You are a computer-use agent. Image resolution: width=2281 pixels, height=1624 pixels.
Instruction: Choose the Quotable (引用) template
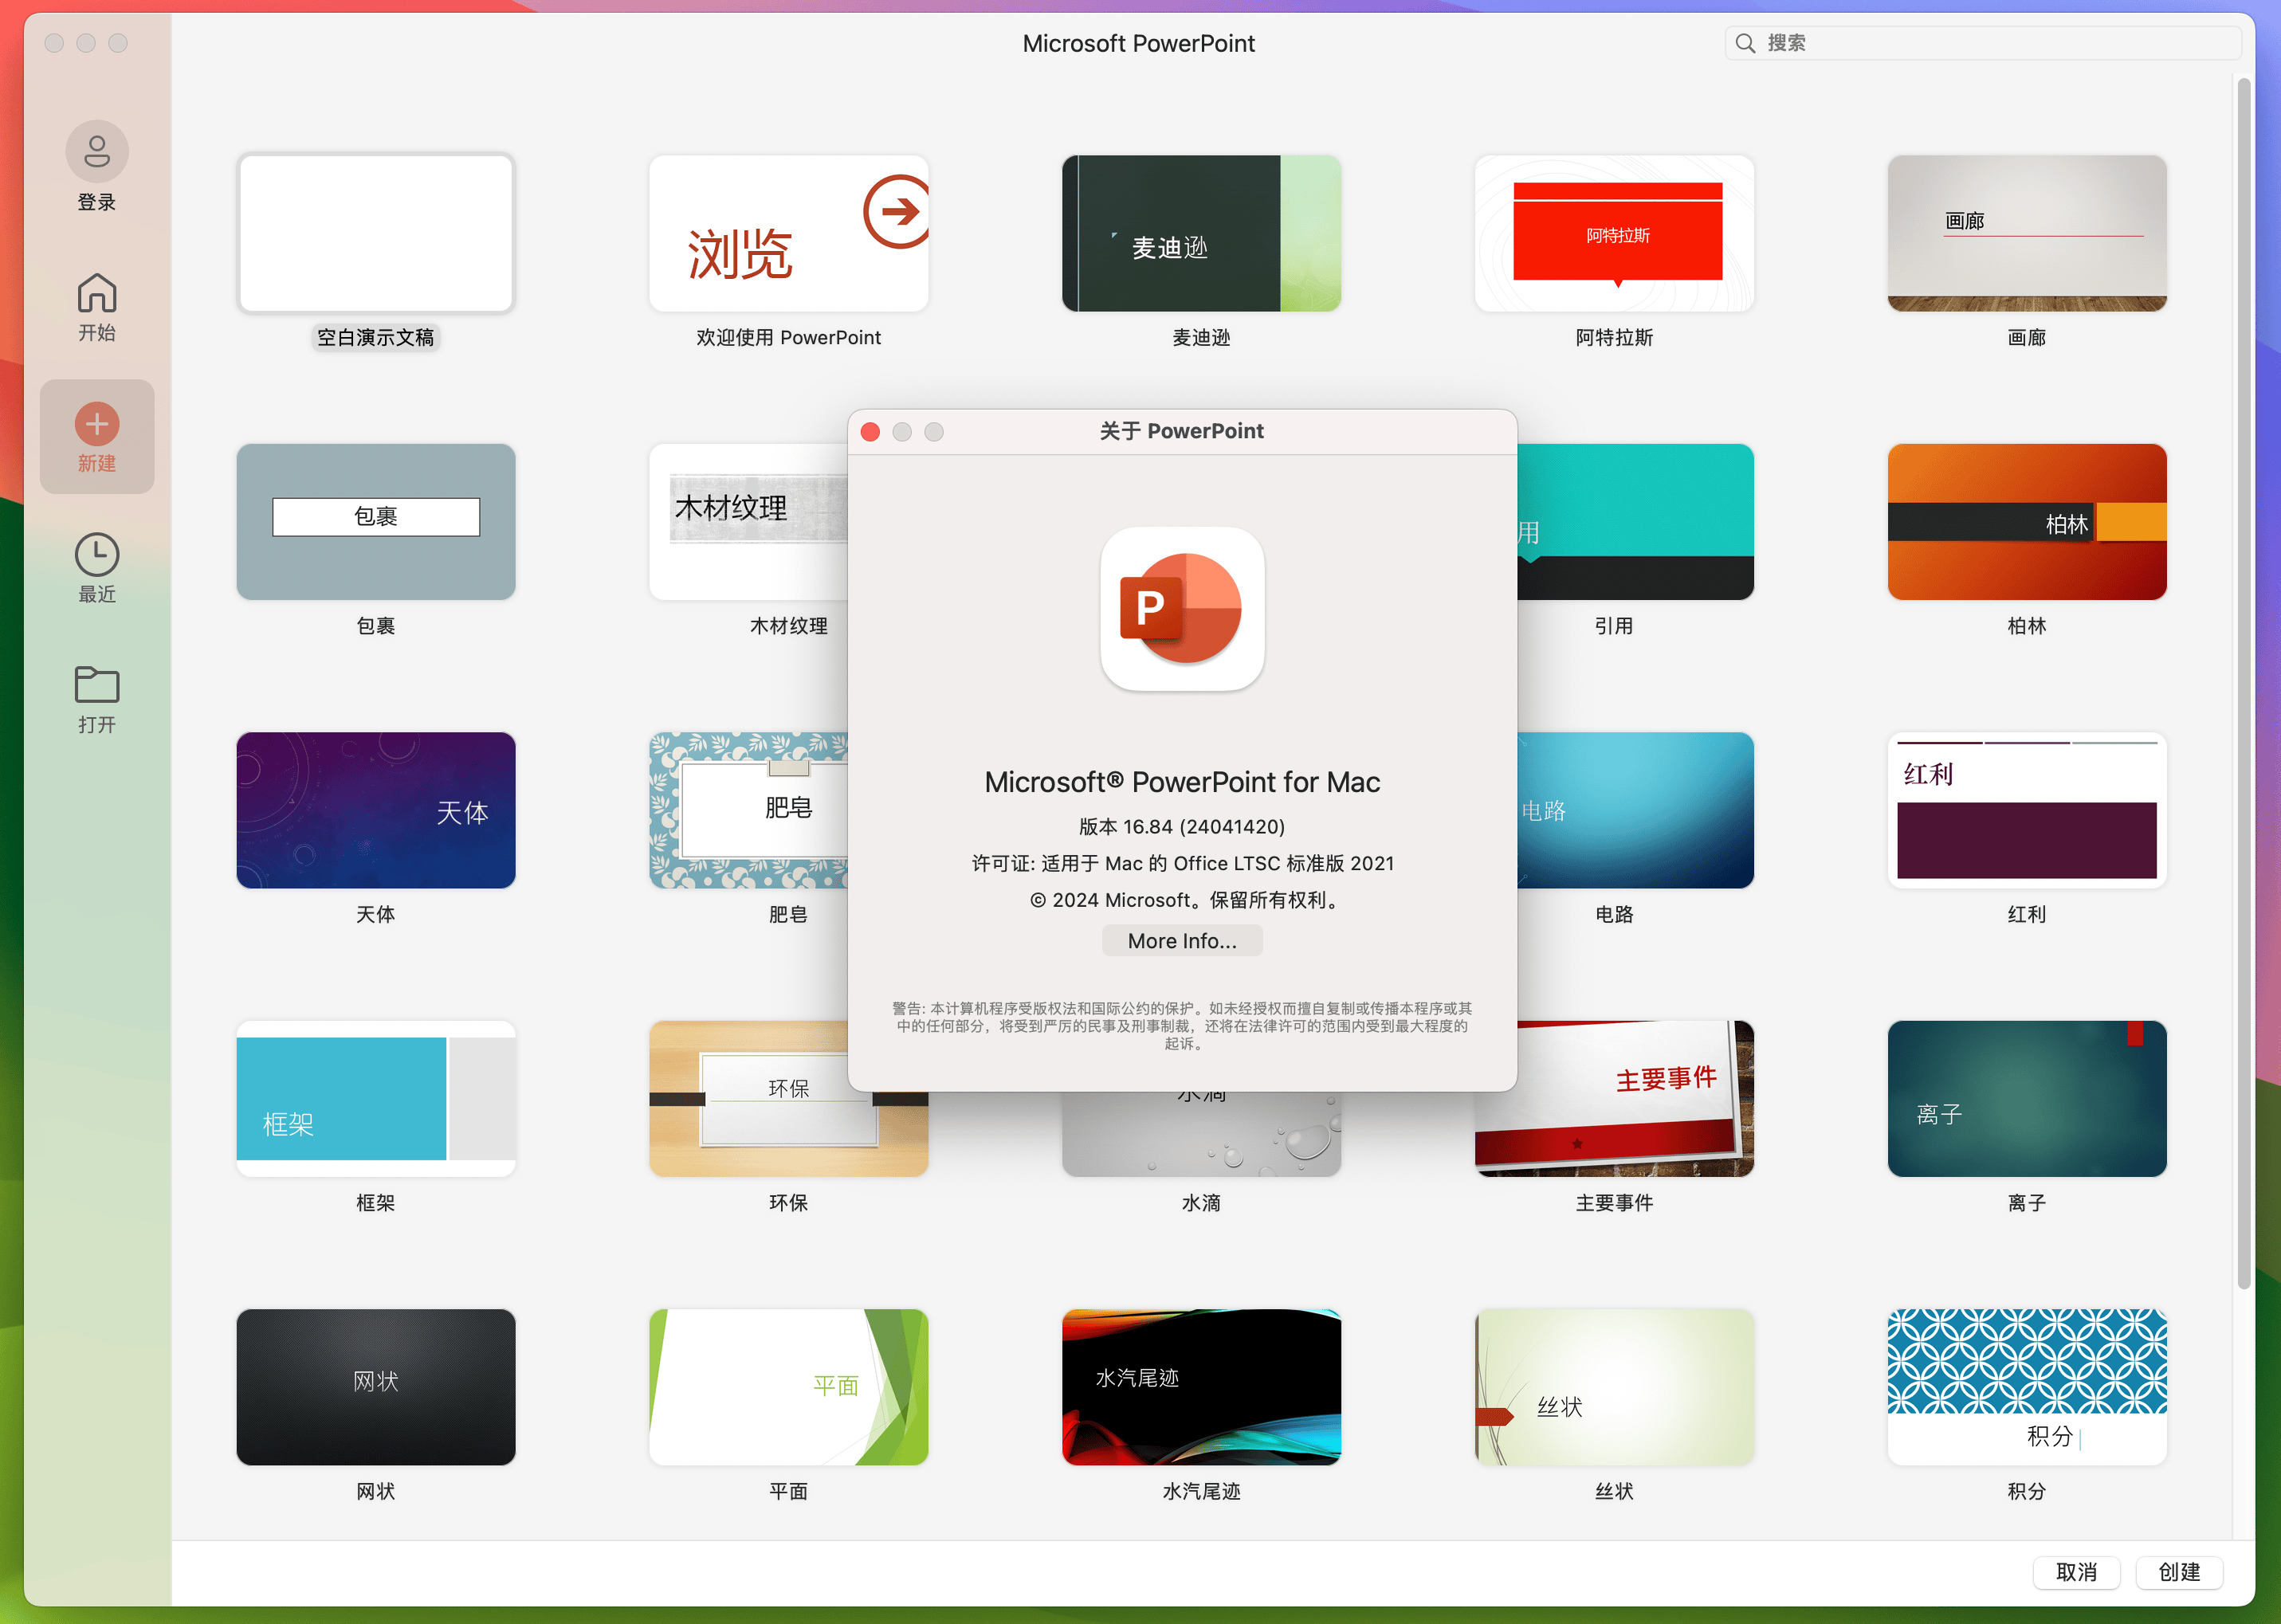1636,522
